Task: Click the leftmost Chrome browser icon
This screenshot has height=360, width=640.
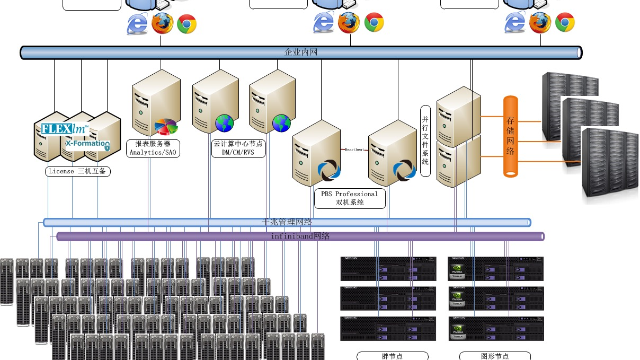Action: point(187,24)
